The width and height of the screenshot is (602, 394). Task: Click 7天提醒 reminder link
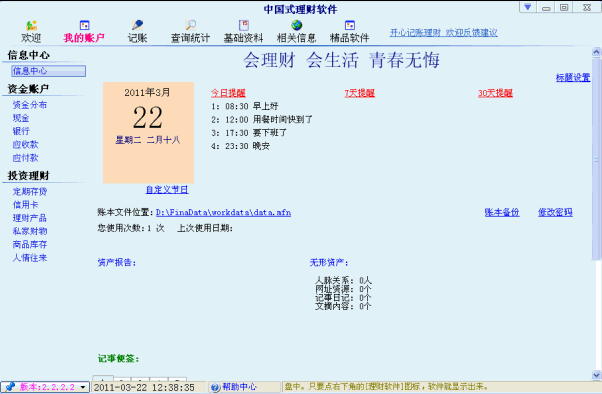pos(359,93)
